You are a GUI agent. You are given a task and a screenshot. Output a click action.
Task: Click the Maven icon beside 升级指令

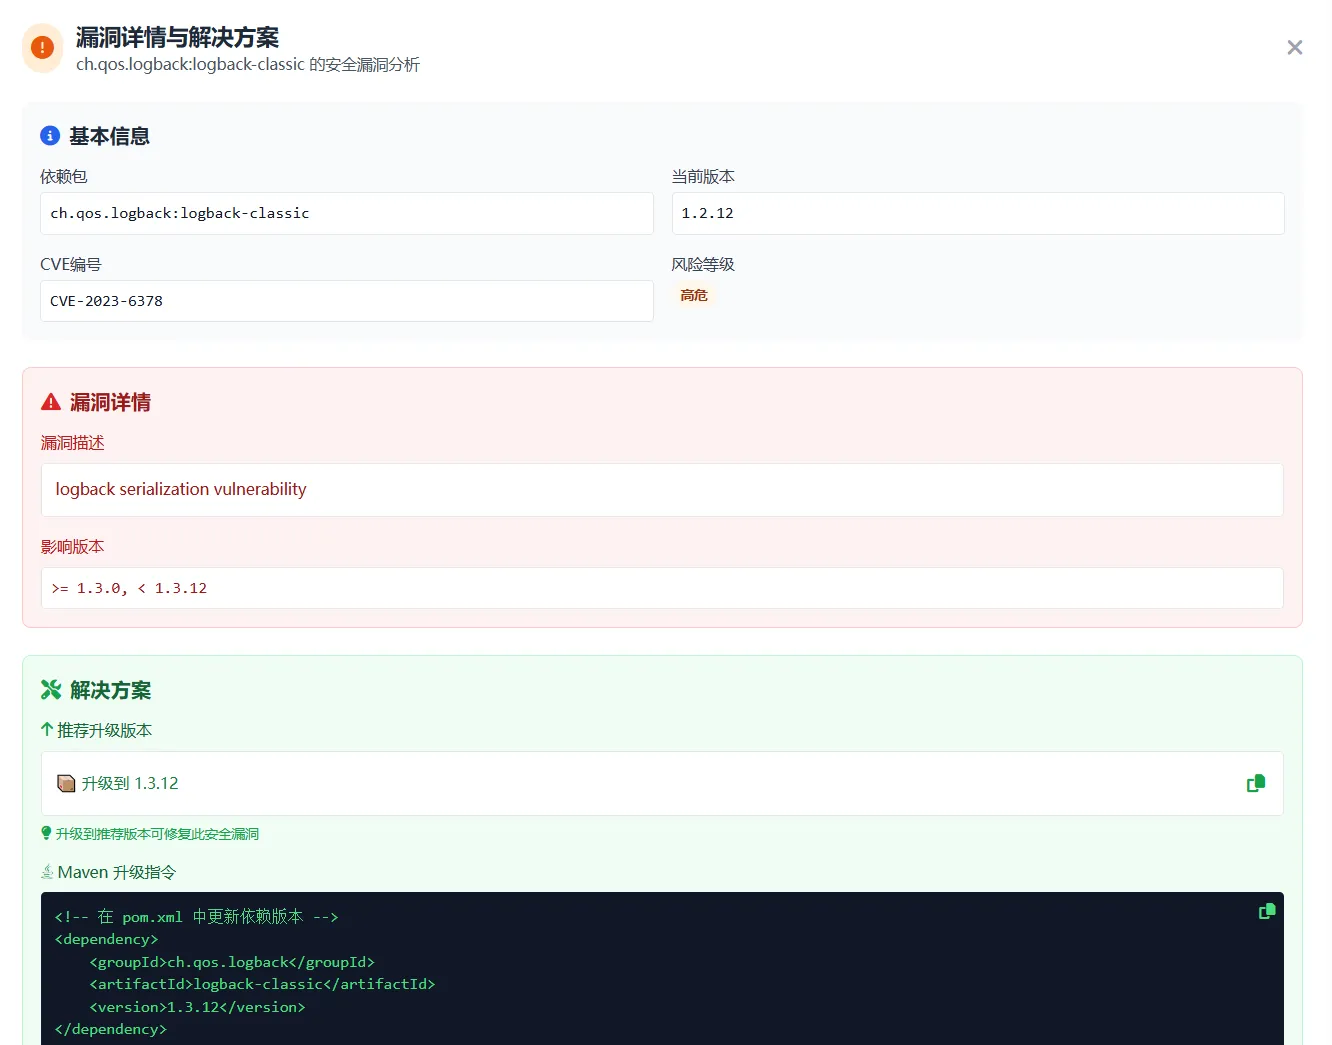[x=47, y=872]
